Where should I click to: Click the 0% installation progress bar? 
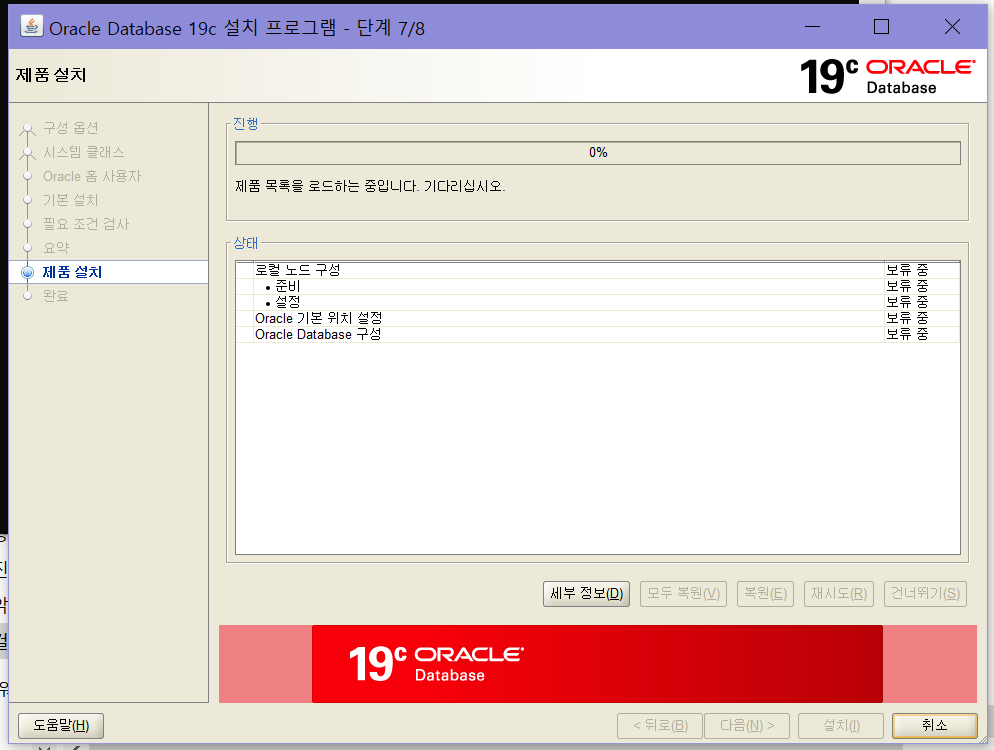(x=598, y=153)
